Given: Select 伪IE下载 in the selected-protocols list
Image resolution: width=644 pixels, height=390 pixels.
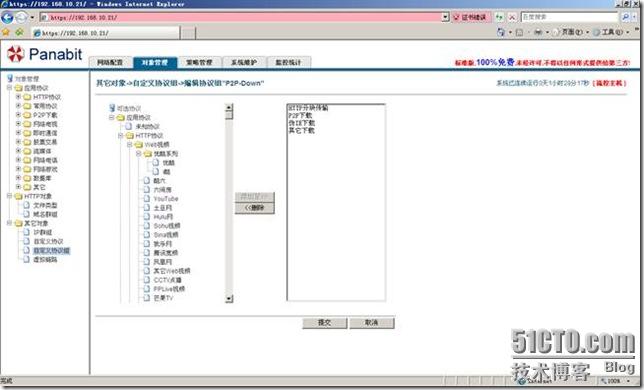Looking at the screenshot, I should (x=301, y=123).
